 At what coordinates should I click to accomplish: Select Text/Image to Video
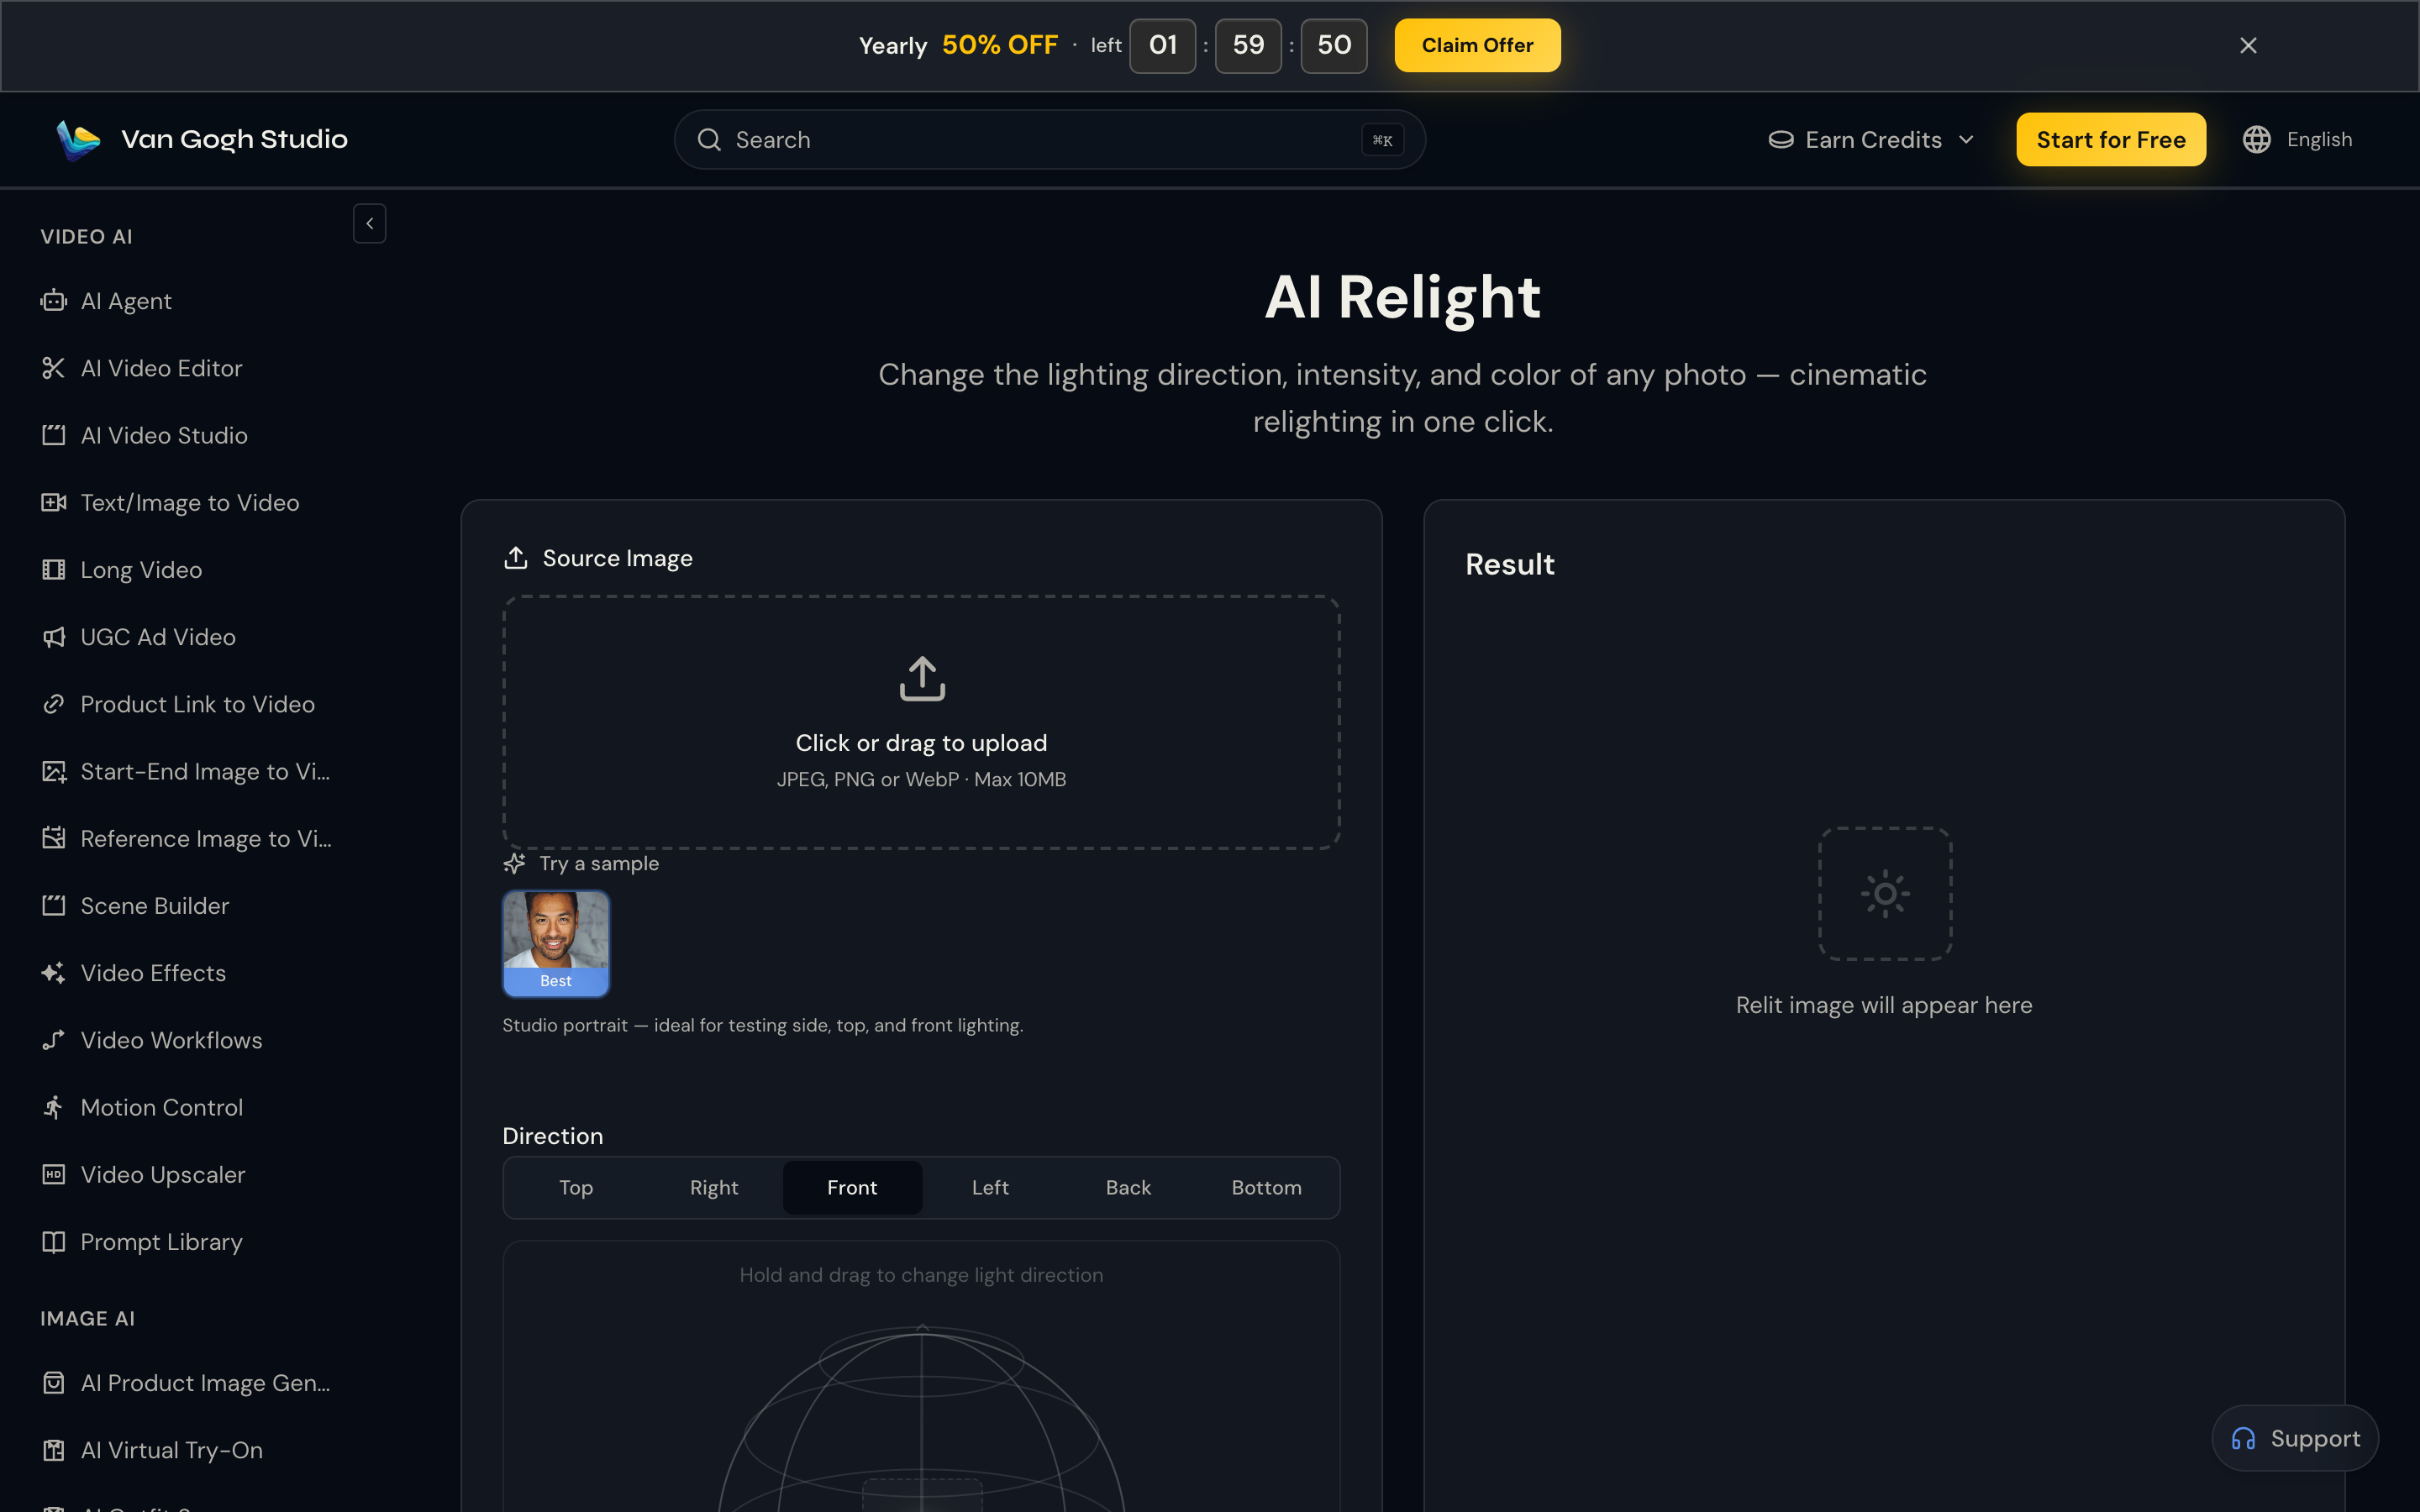pos(170,502)
